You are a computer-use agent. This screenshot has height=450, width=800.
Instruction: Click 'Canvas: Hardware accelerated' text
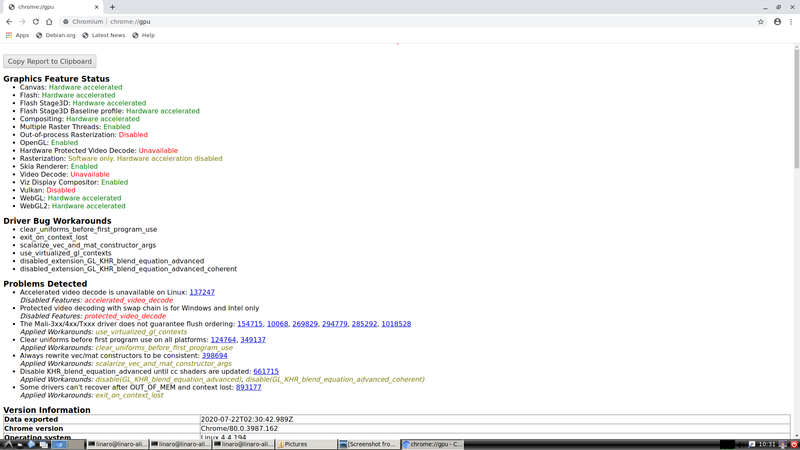pos(71,87)
